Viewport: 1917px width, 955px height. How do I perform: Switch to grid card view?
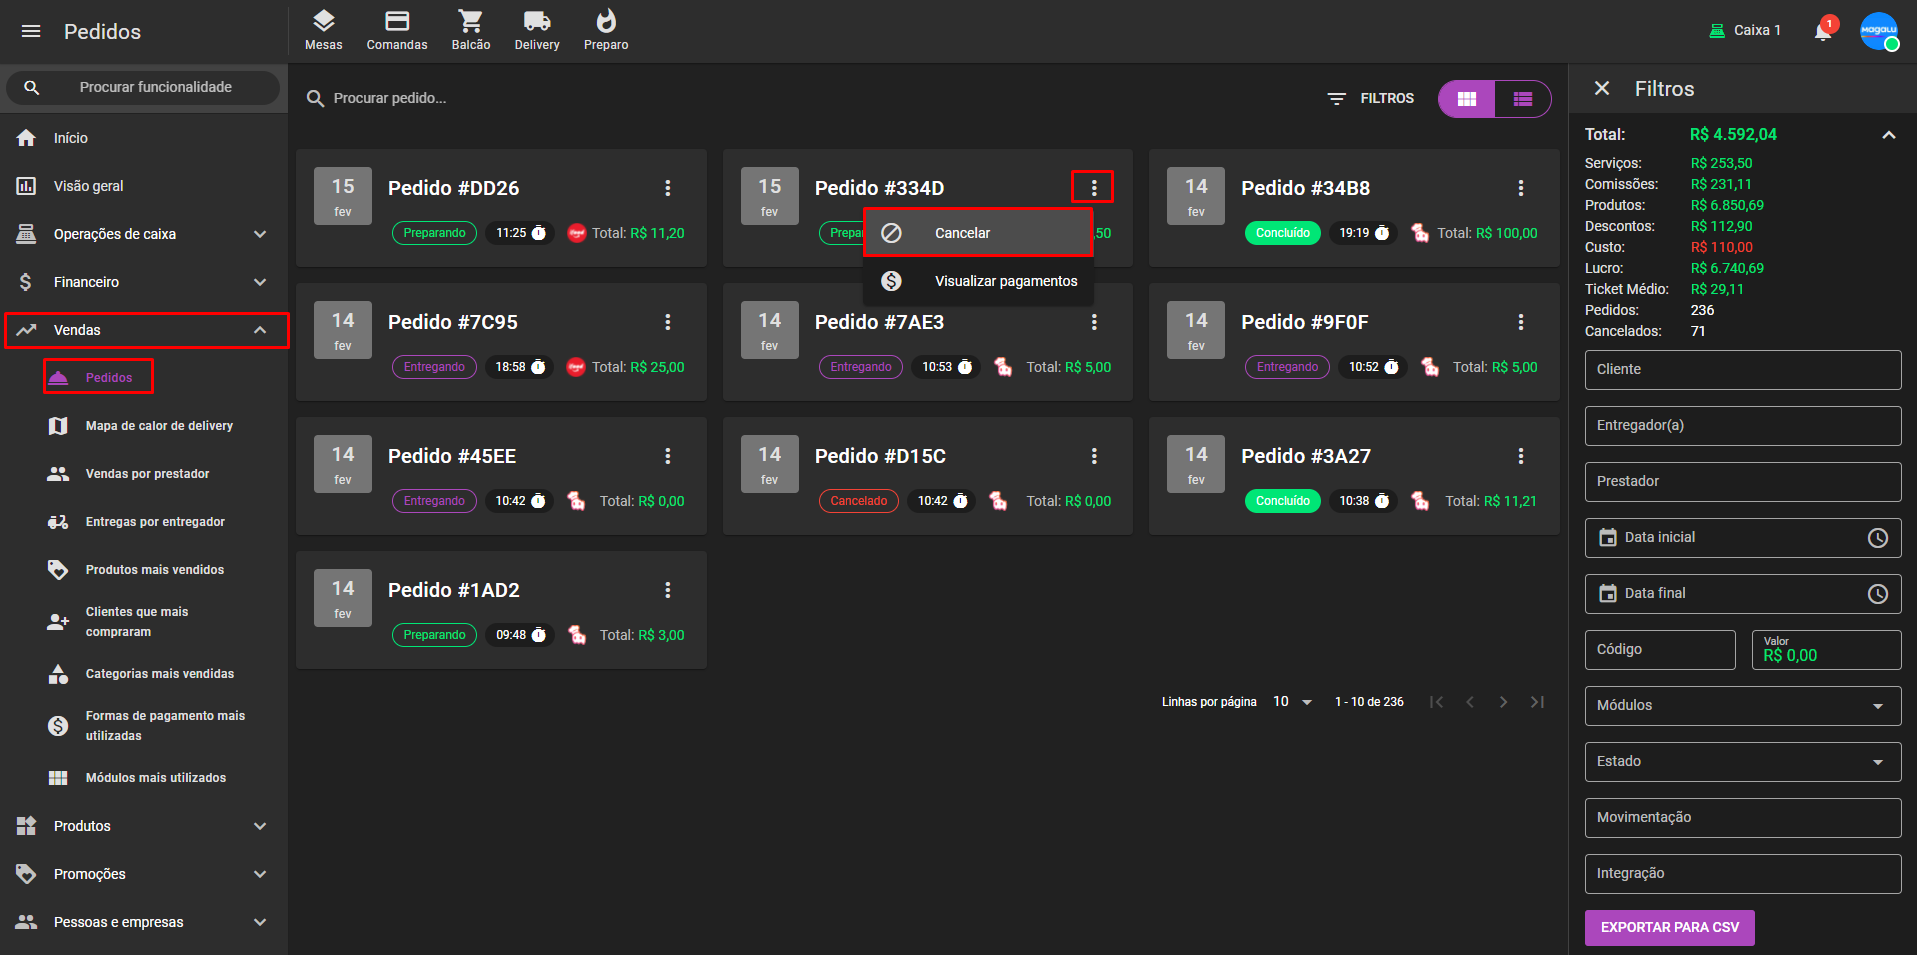1467,99
